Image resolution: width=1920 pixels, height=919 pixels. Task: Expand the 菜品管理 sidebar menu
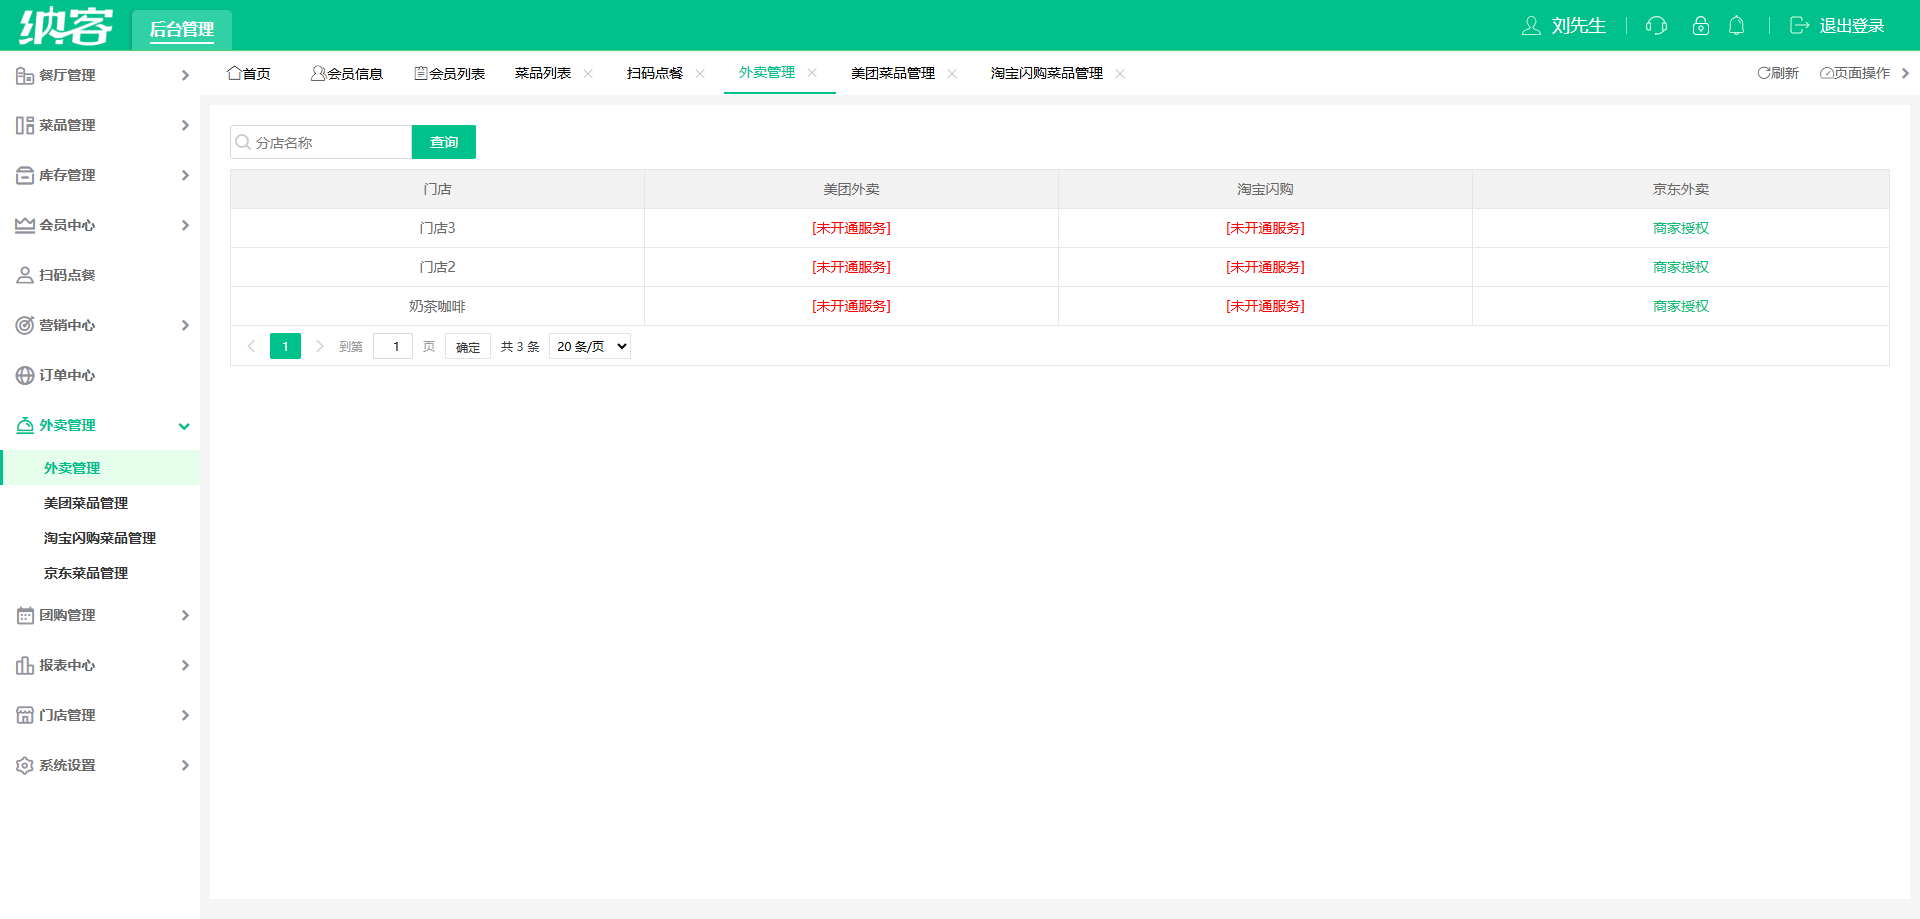pyautogui.click(x=100, y=125)
